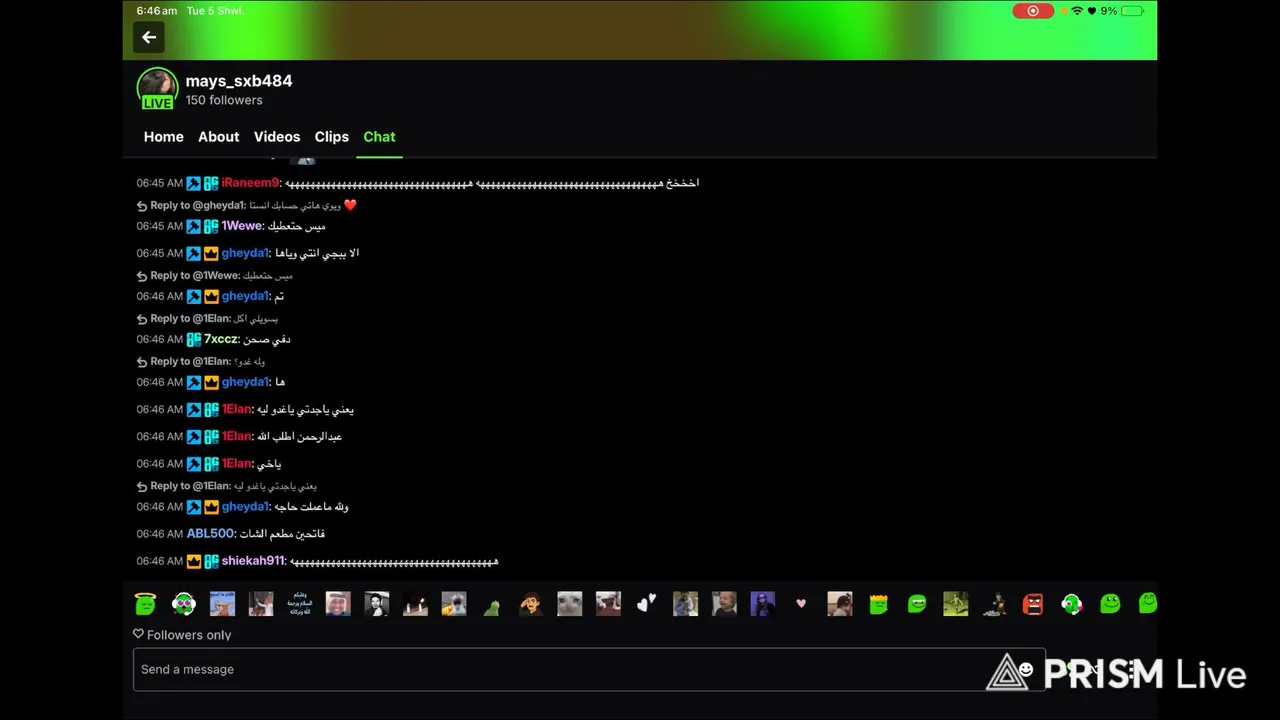The height and width of the screenshot is (720, 1280).
Task: Tap the back arrow button
Action: click(x=149, y=37)
